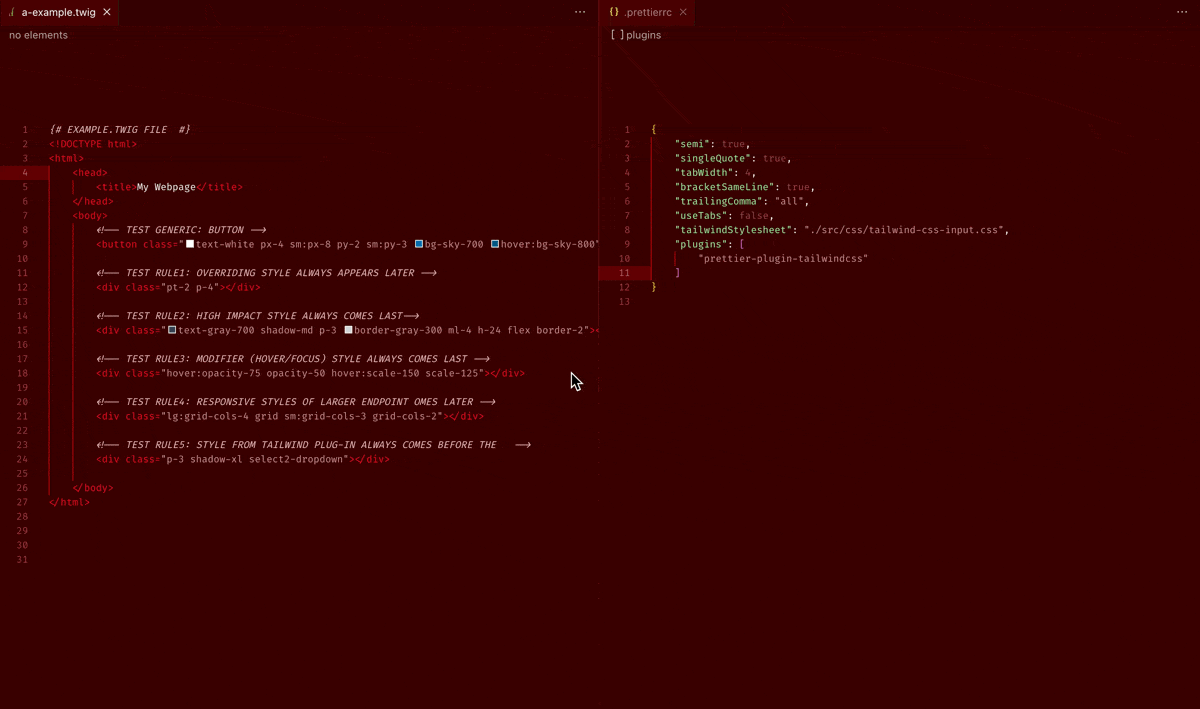Open the text-gray-700 color swatch
1200x709 pixels.
172,330
